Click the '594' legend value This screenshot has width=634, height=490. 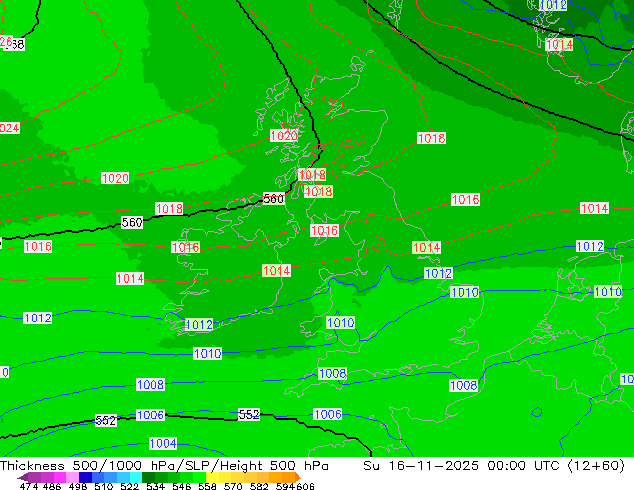point(285,486)
